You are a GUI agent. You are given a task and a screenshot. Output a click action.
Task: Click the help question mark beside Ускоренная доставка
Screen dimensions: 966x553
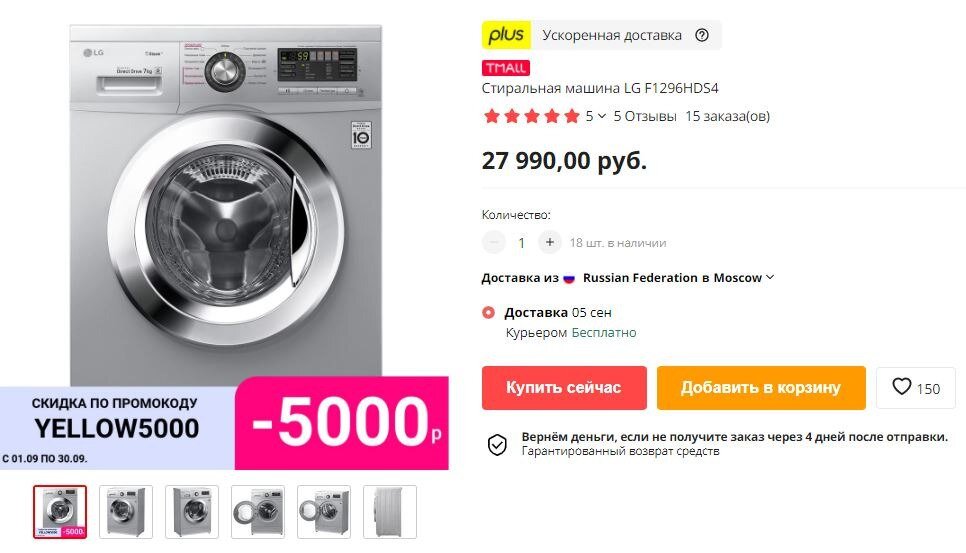[702, 35]
